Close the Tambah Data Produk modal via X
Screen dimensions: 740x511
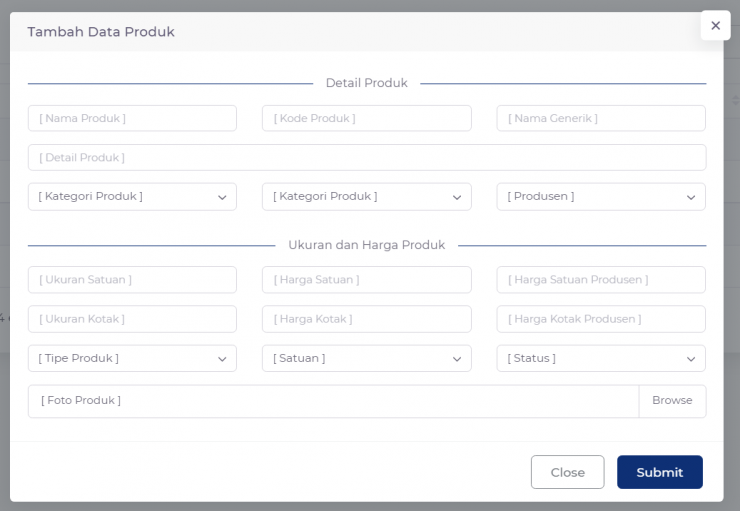click(715, 25)
